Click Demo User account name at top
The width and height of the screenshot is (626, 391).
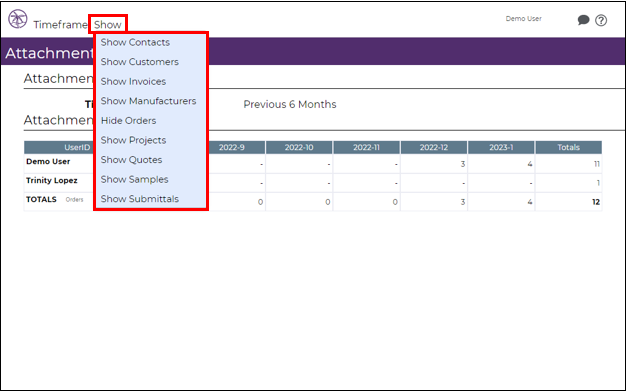click(523, 19)
